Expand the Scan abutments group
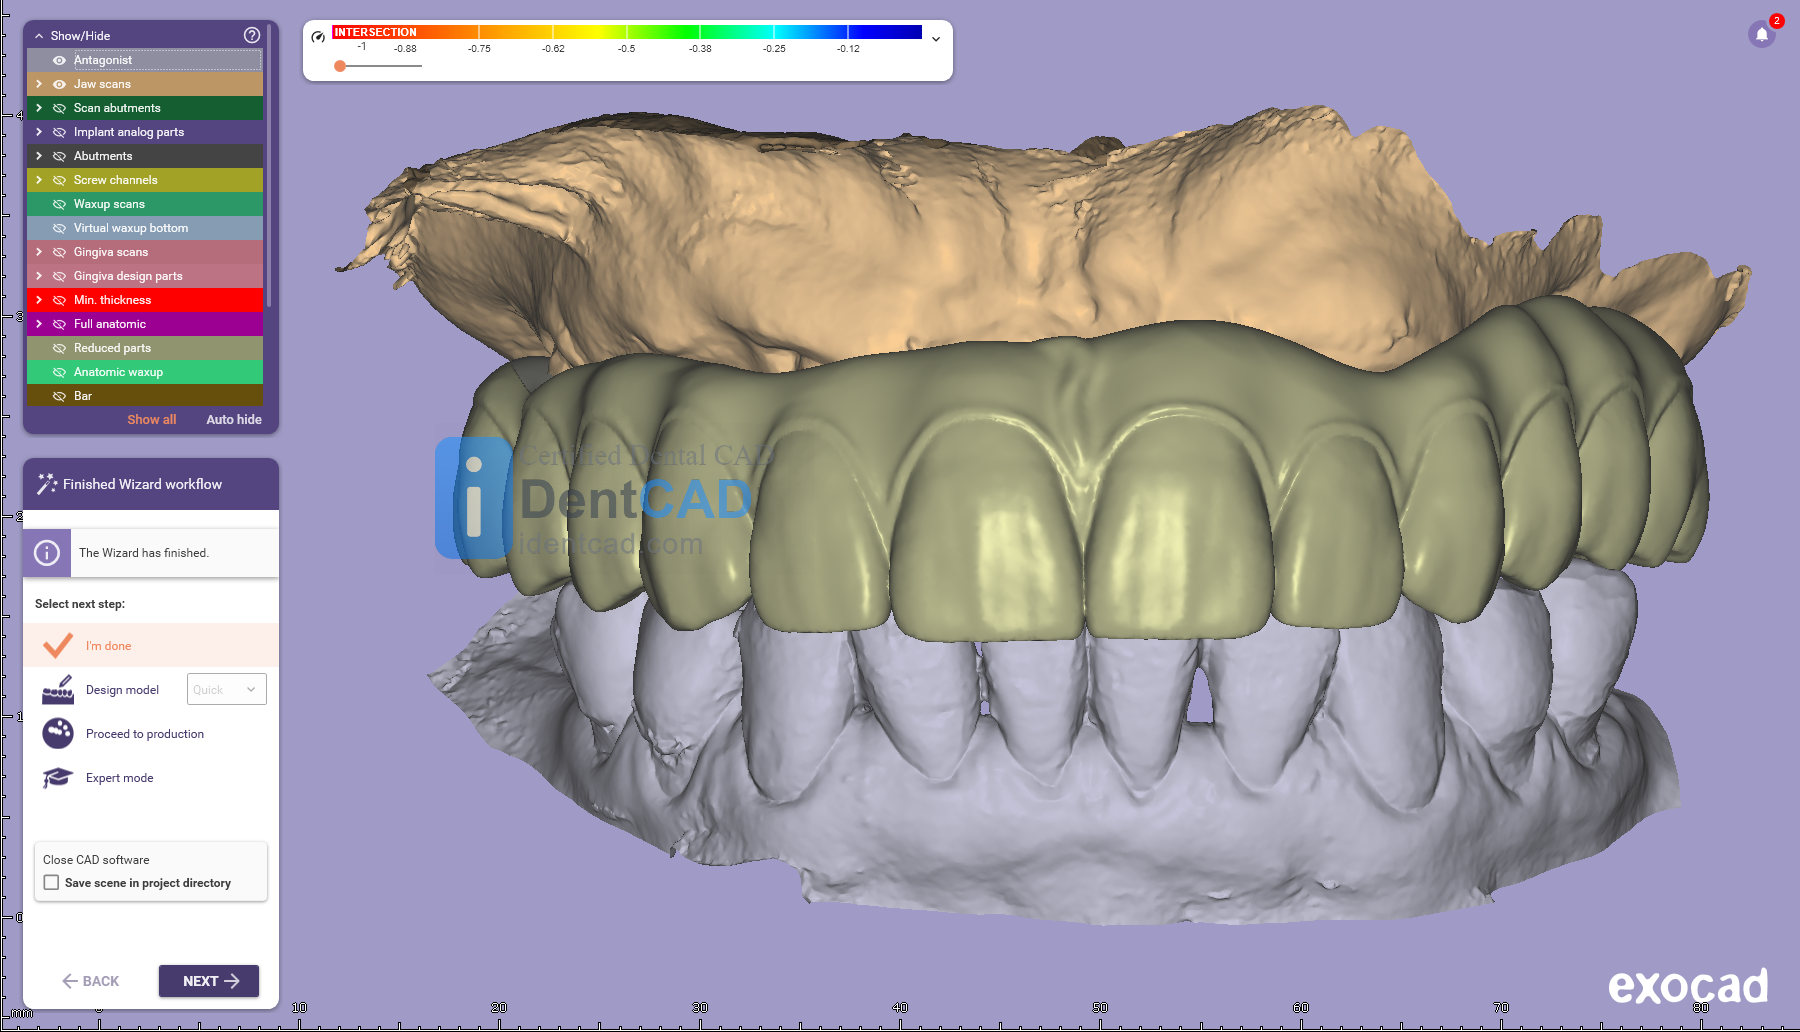 39,108
